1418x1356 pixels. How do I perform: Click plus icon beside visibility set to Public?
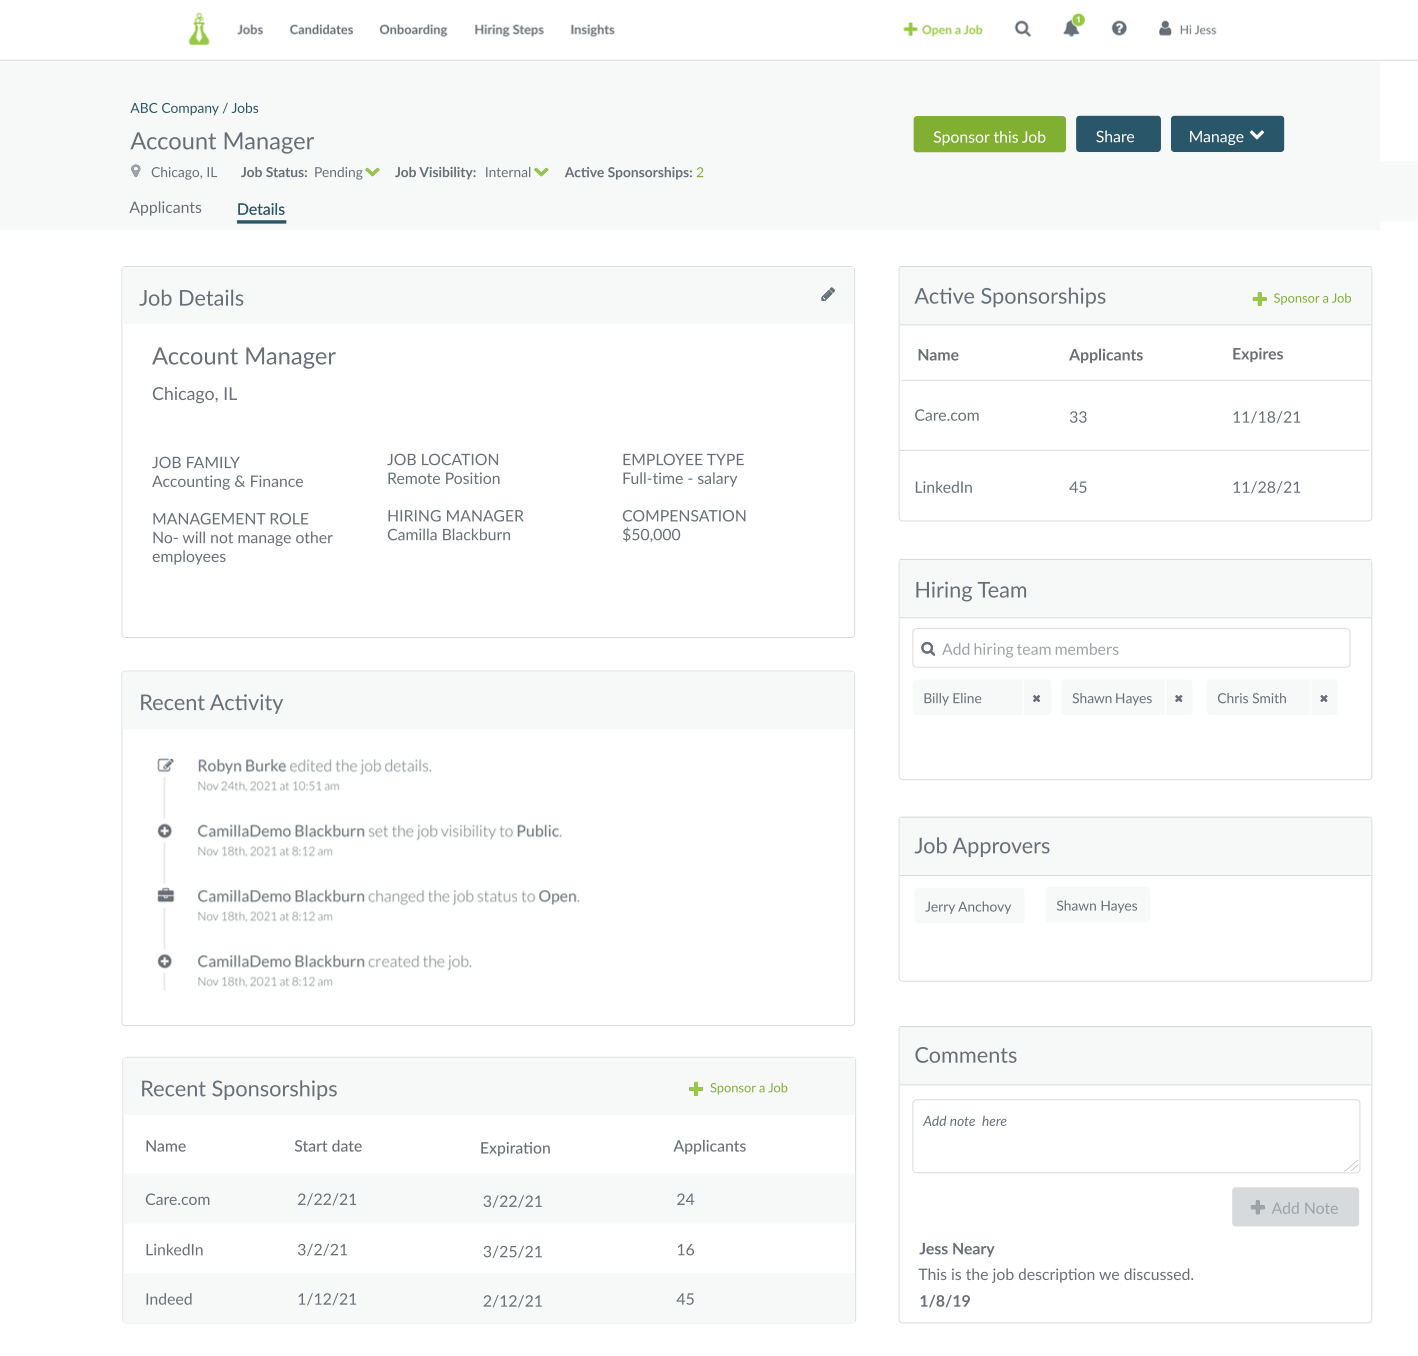click(165, 831)
